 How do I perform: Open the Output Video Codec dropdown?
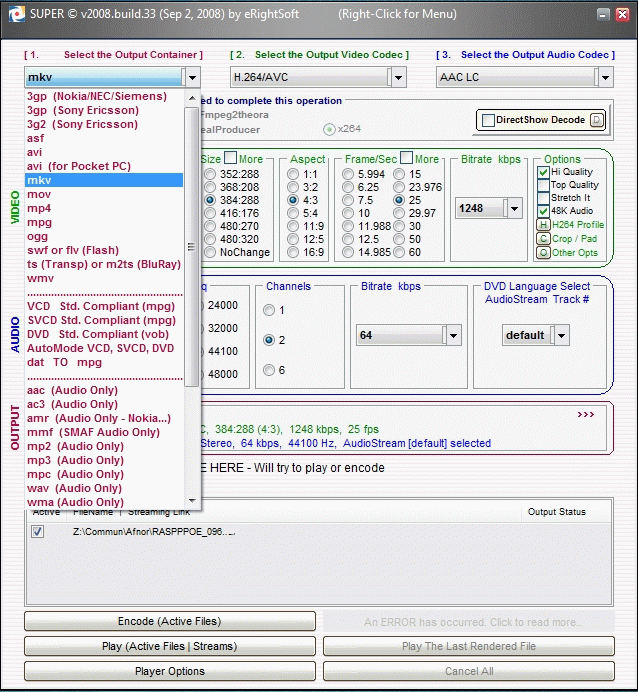click(x=398, y=78)
